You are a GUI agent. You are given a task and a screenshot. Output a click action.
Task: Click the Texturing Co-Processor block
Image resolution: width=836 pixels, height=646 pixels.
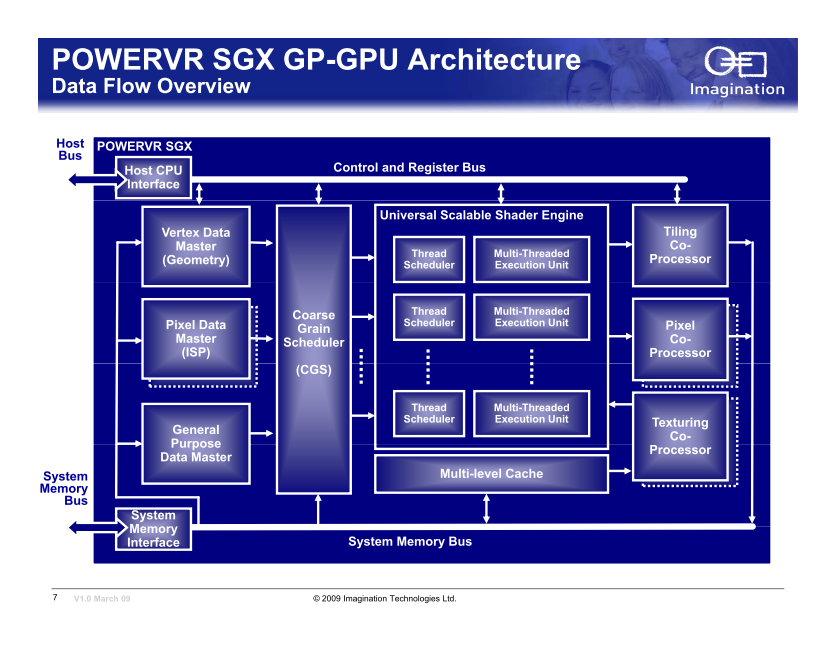tap(680, 437)
